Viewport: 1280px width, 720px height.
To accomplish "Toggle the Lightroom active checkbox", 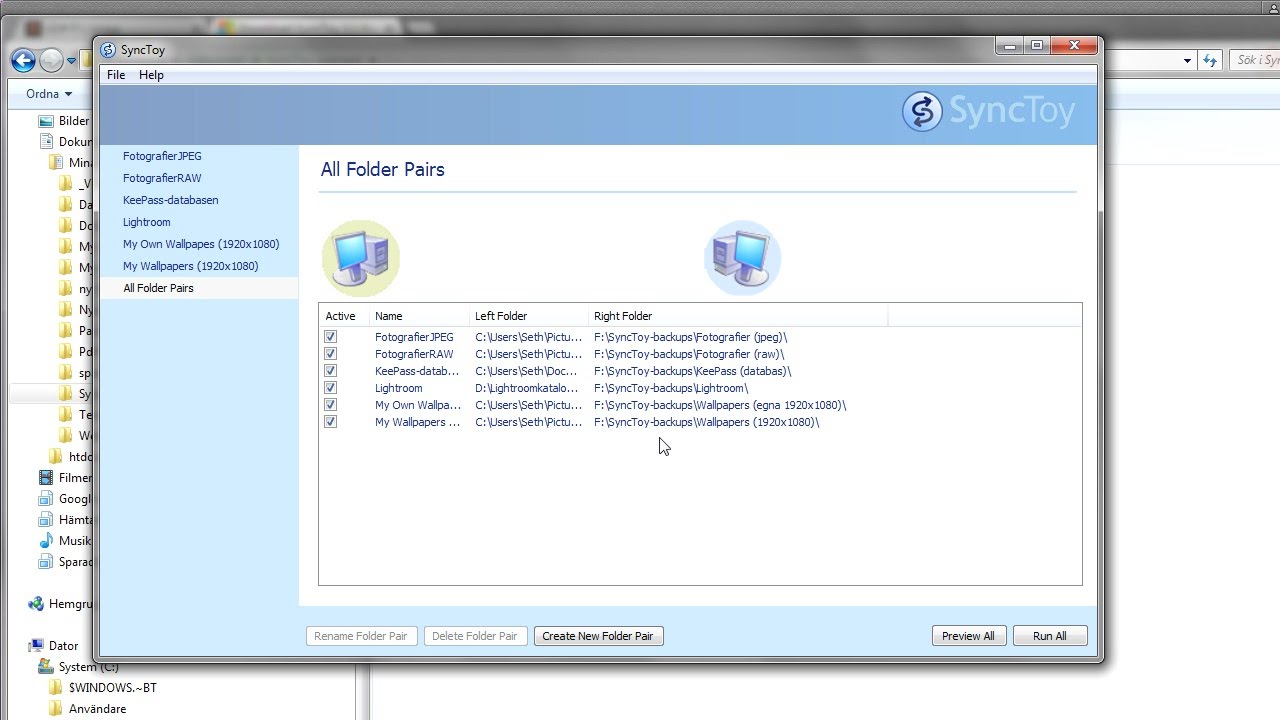I will [330, 388].
